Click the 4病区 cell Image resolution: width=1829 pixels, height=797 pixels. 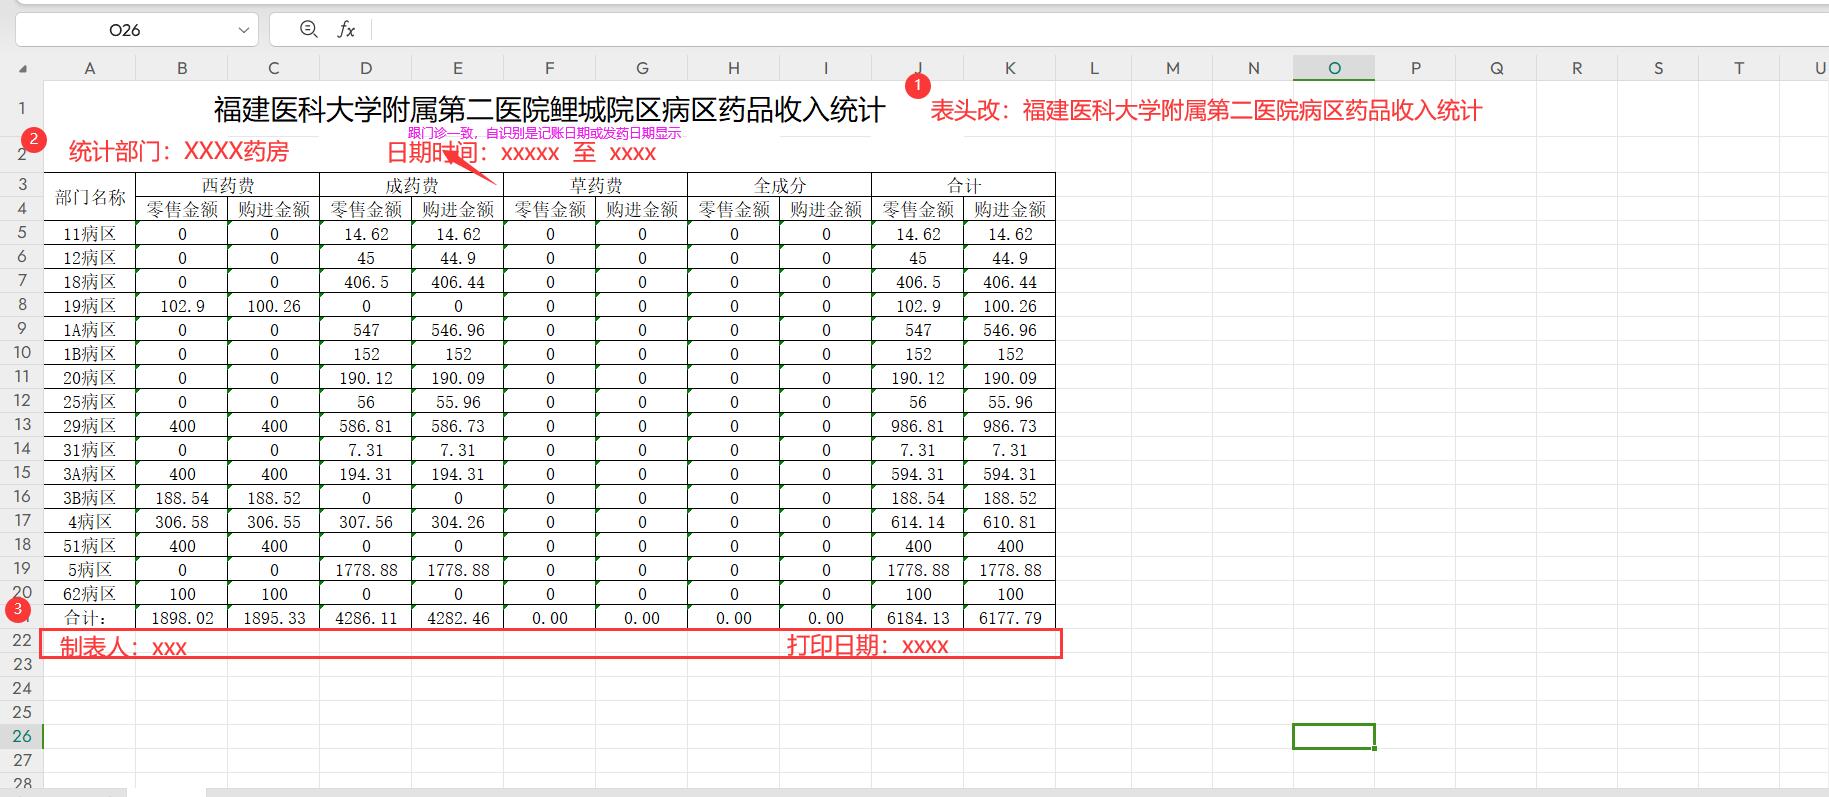[x=90, y=522]
